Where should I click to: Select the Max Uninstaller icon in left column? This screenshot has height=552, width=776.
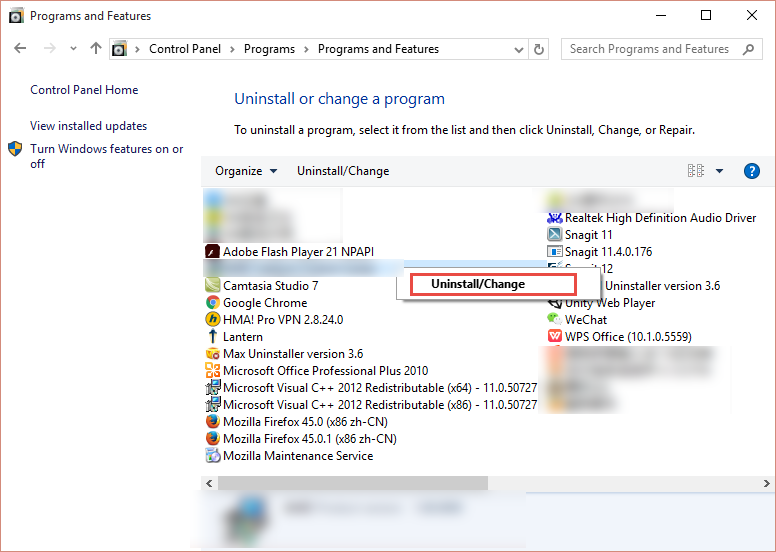click(x=212, y=353)
